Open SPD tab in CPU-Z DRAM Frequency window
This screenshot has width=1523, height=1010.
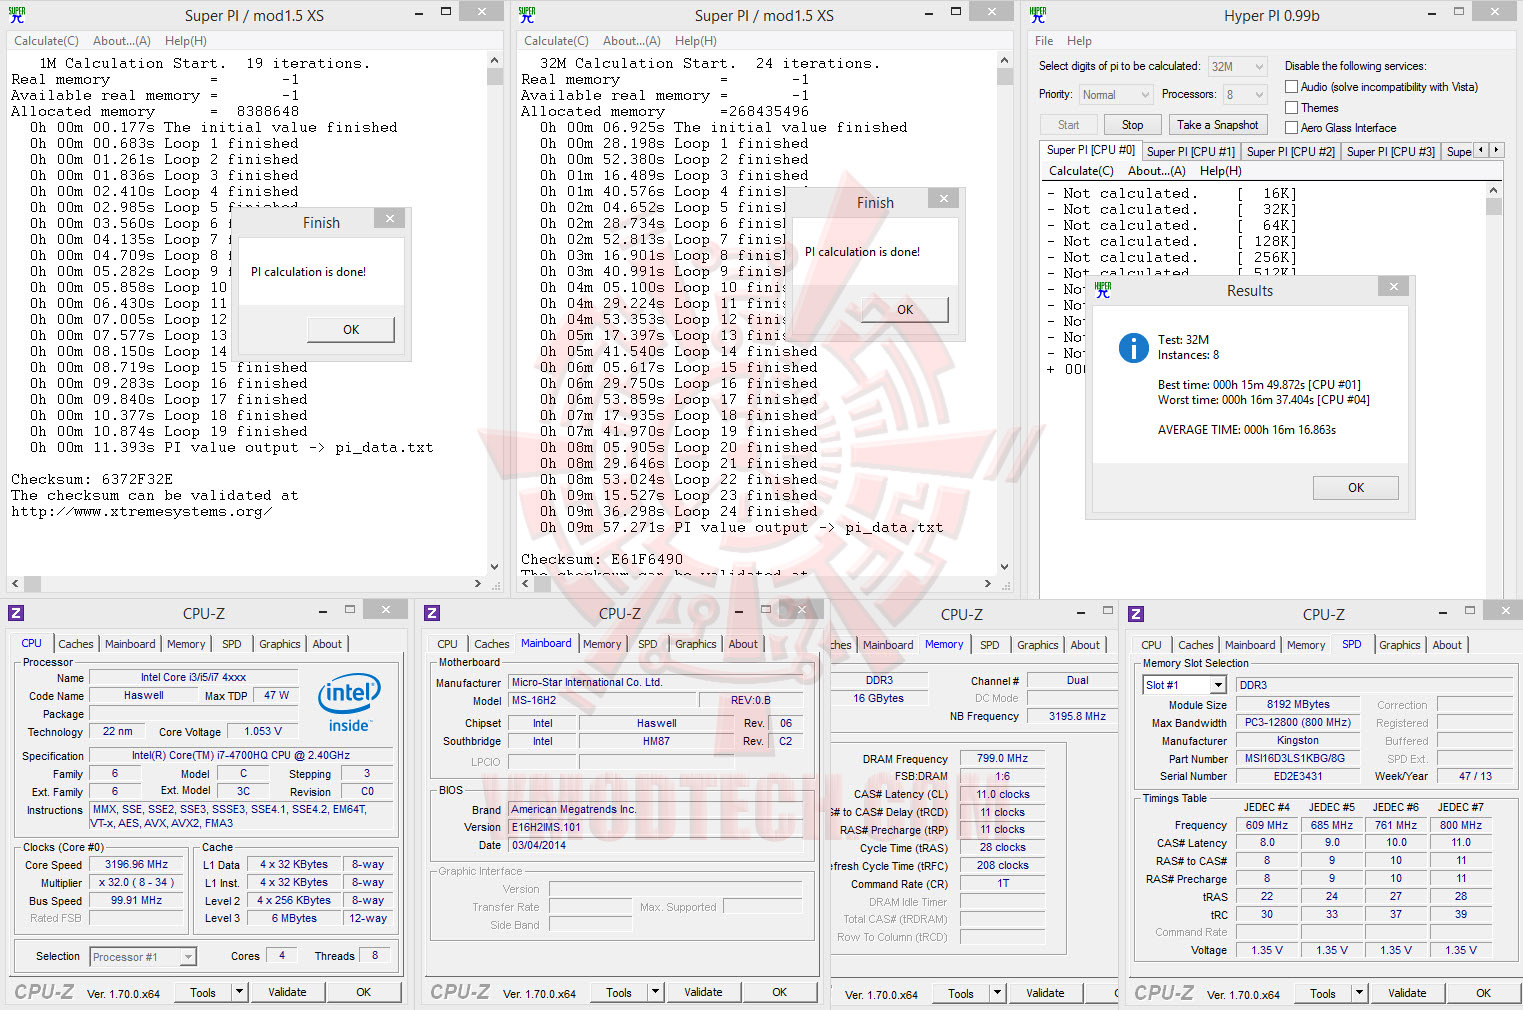click(x=990, y=645)
